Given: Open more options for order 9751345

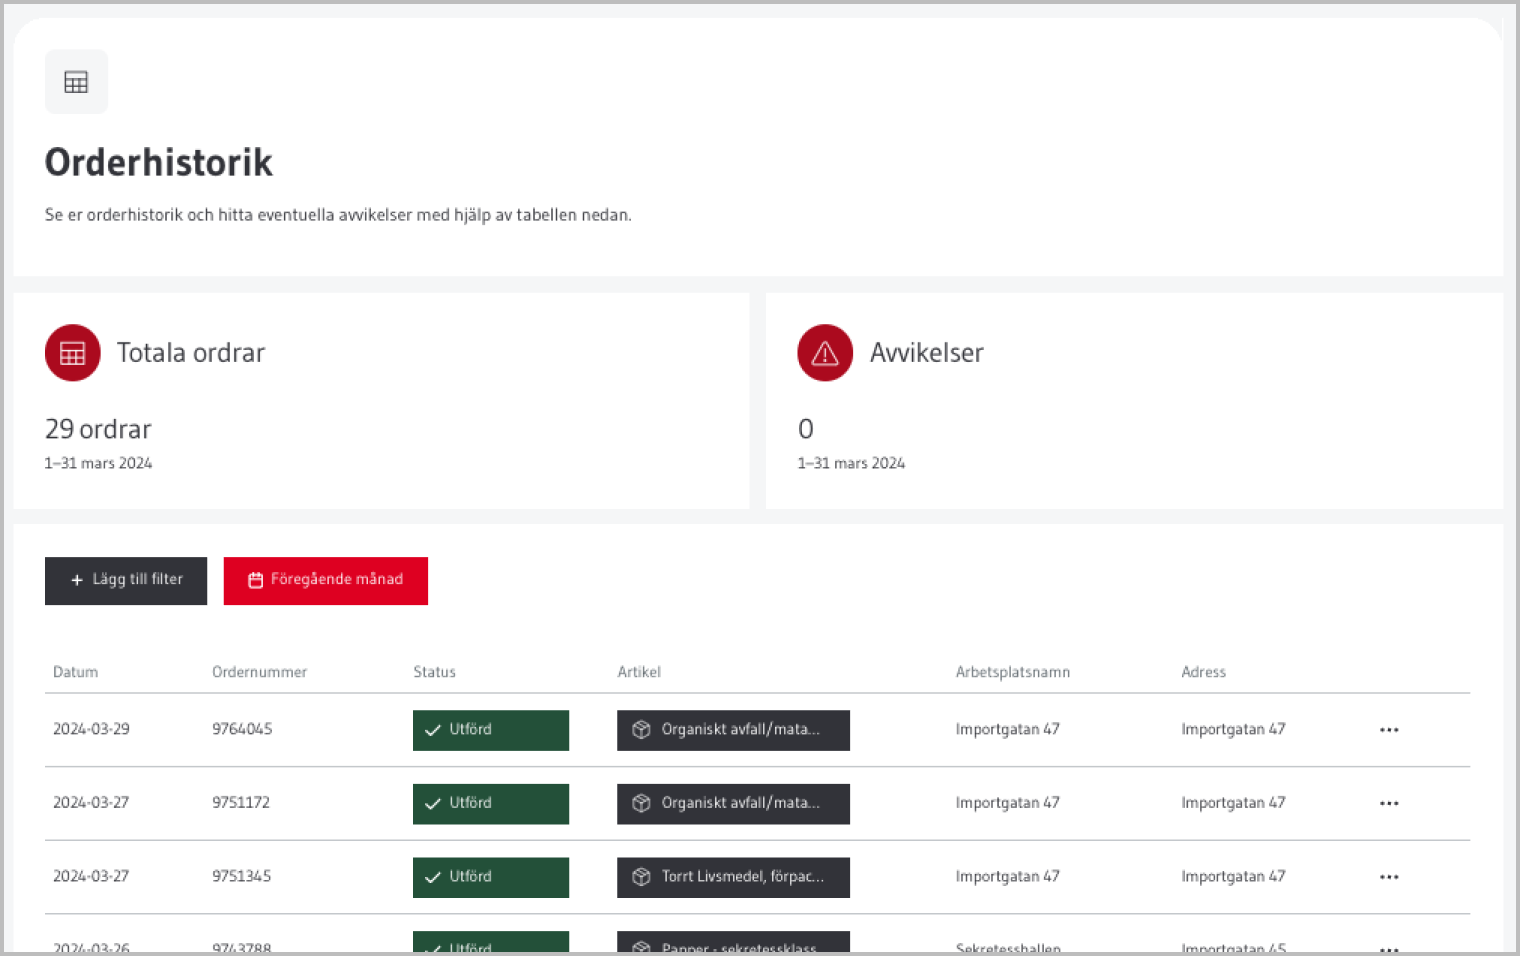Looking at the screenshot, I should pos(1389,877).
